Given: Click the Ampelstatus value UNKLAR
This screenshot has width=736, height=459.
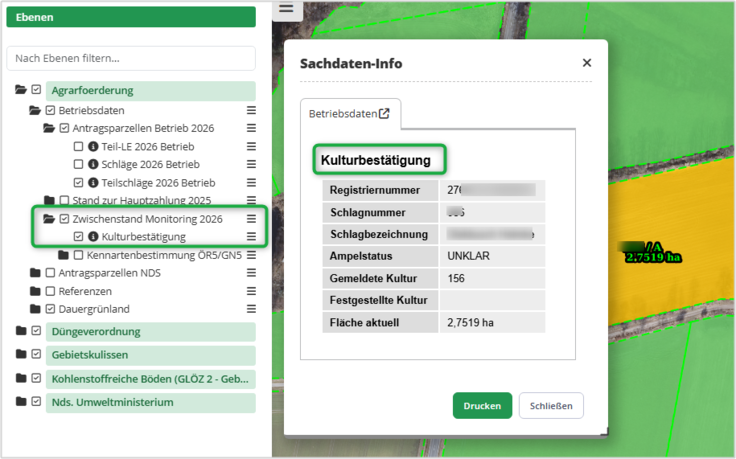Looking at the screenshot, I should pos(468,256).
